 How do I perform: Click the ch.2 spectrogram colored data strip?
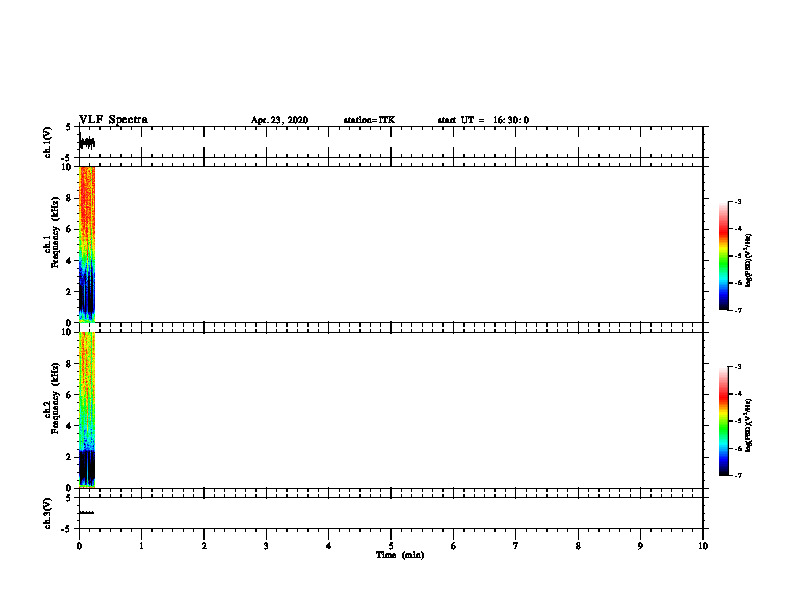87,410
